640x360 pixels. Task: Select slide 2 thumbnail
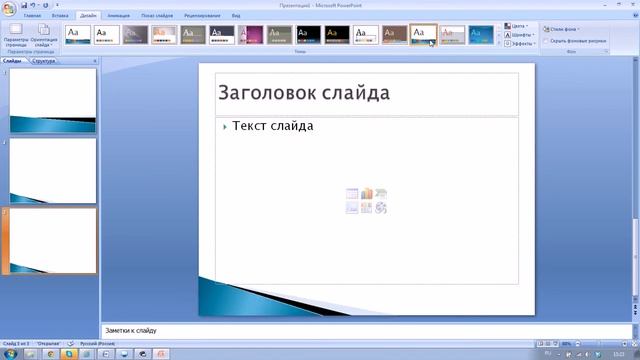[53, 171]
